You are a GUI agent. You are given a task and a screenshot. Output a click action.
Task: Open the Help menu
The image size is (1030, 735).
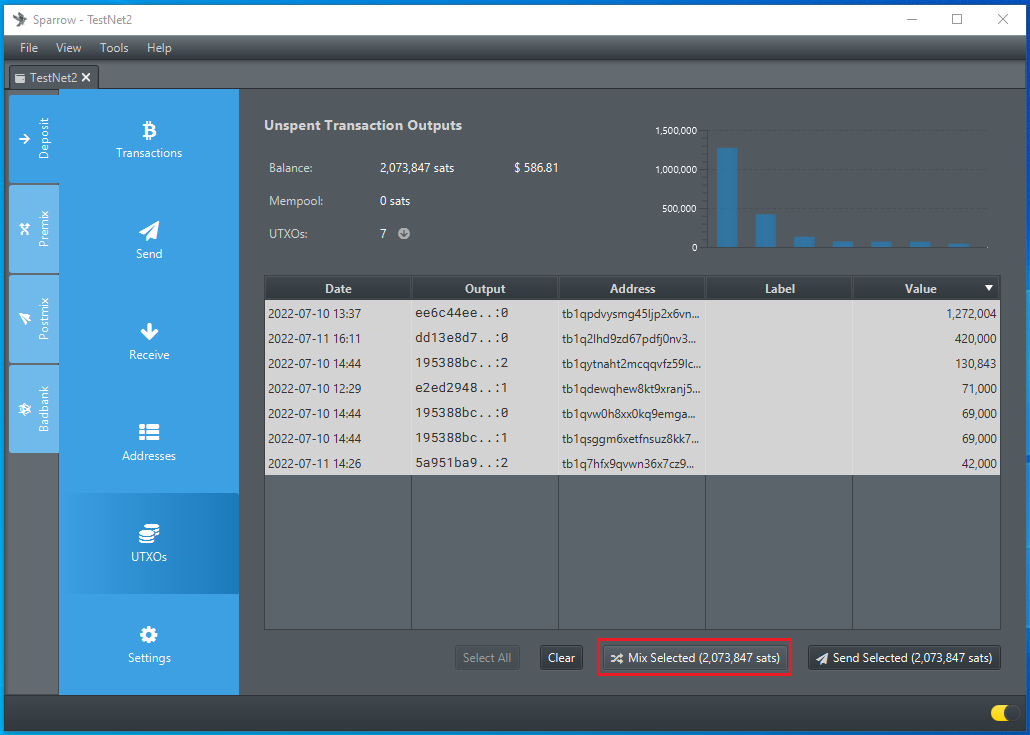point(159,48)
